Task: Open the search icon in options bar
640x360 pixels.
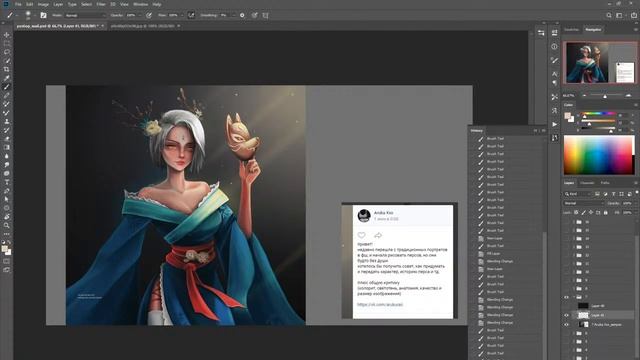Action: (609, 15)
